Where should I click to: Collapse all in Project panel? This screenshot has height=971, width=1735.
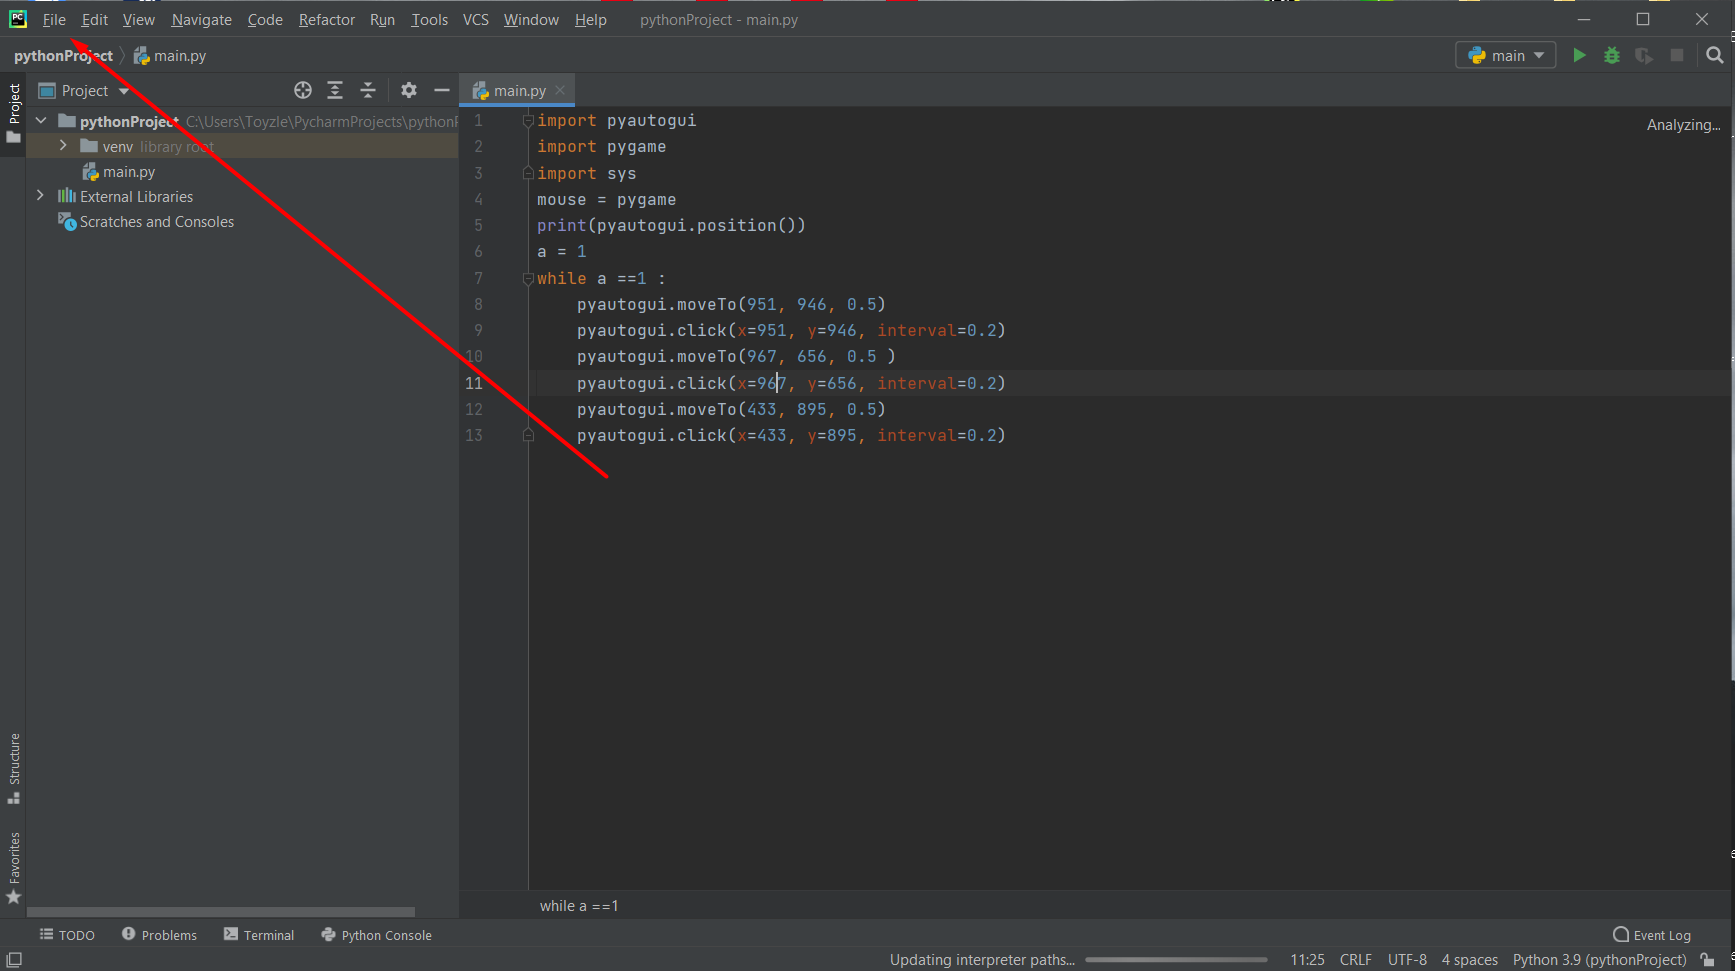(x=368, y=91)
